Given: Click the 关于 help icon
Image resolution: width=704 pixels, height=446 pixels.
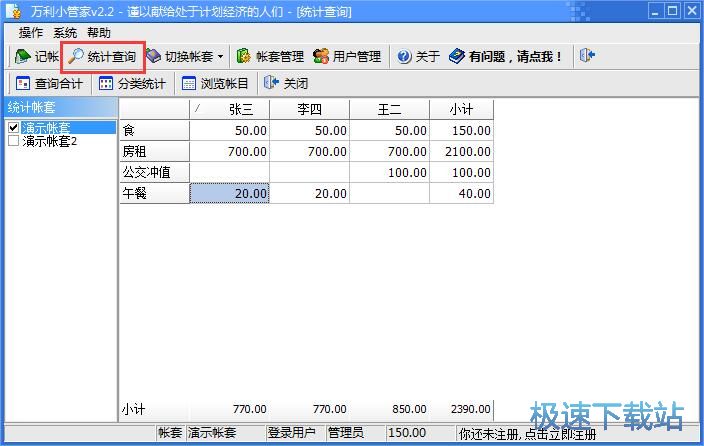Looking at the screenshot, I should [404, 57].
